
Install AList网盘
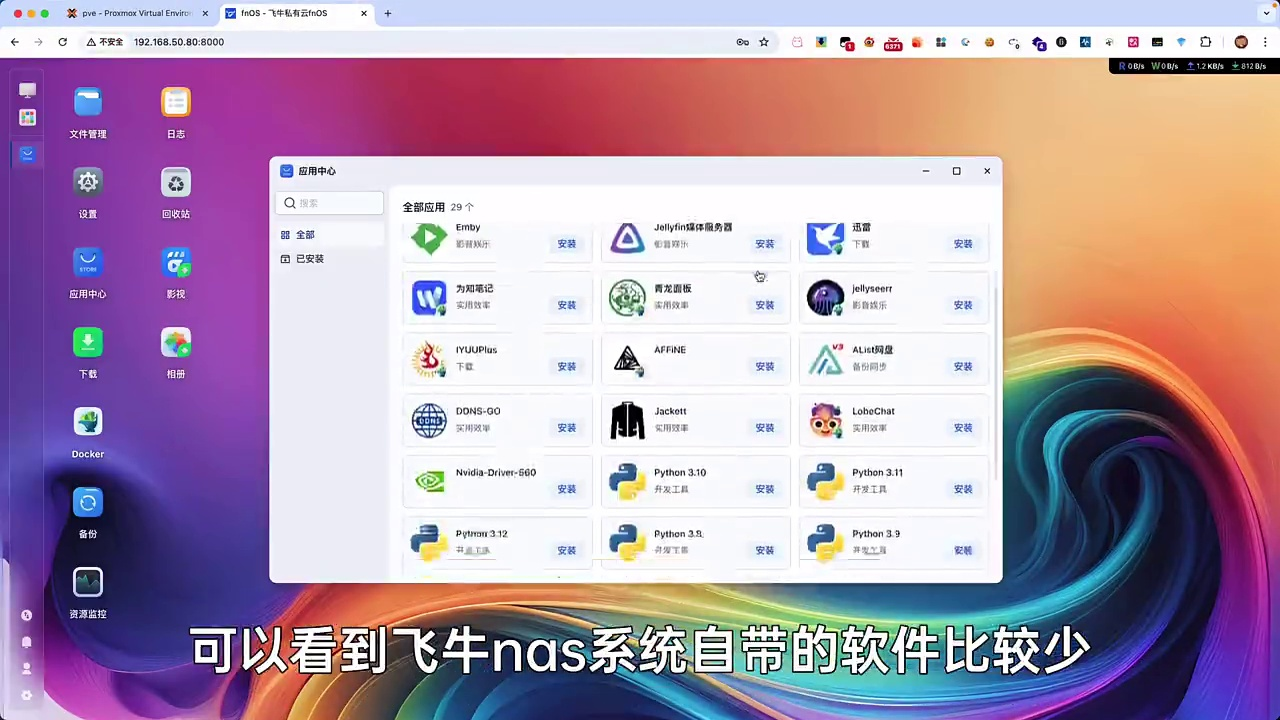pyautogui.click(x=963, y=366)
